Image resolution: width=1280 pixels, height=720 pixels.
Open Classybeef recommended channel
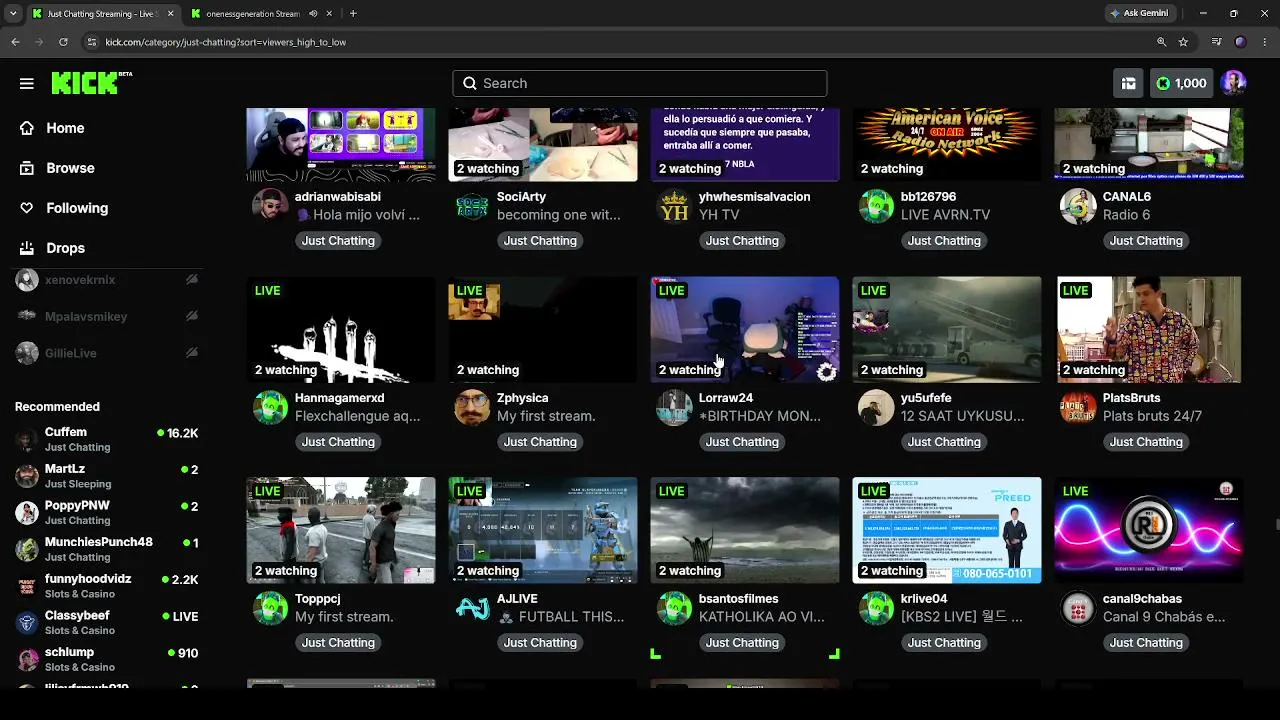tap(107, 623)
